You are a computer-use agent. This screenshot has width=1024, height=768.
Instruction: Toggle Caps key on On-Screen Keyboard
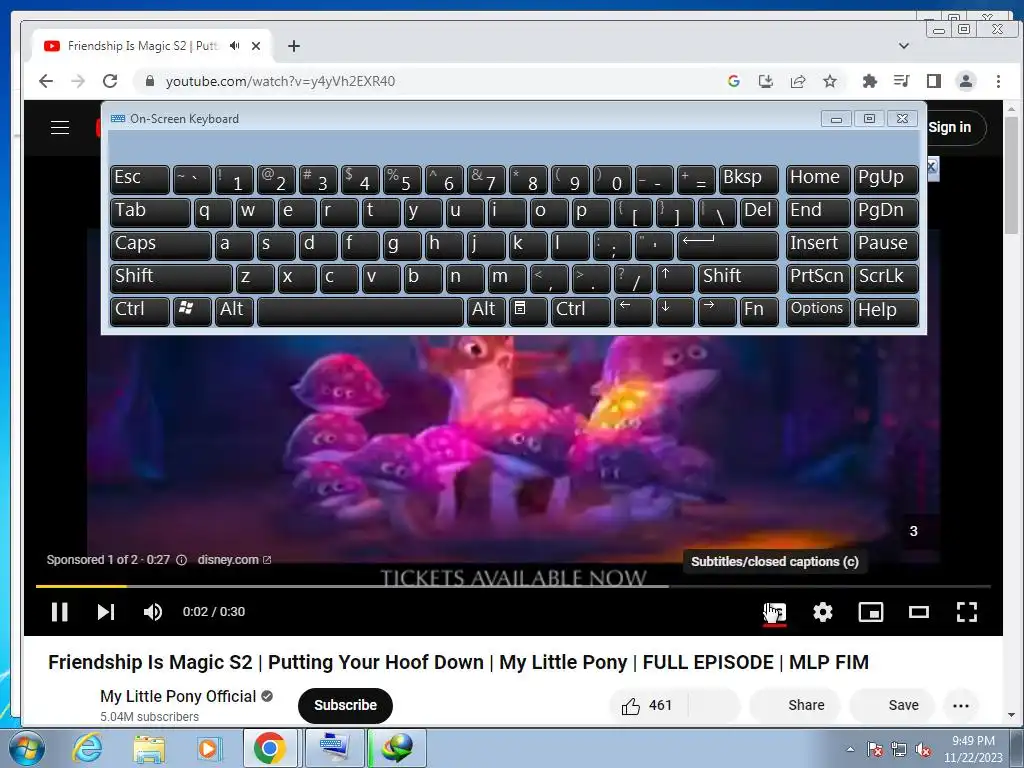[x=160, y=244]
